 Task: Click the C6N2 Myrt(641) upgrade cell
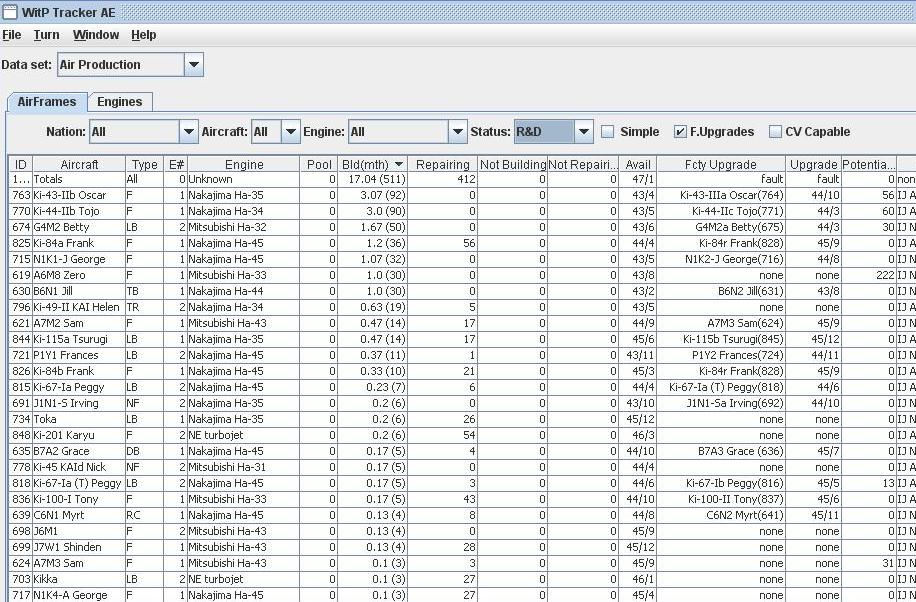721,515
